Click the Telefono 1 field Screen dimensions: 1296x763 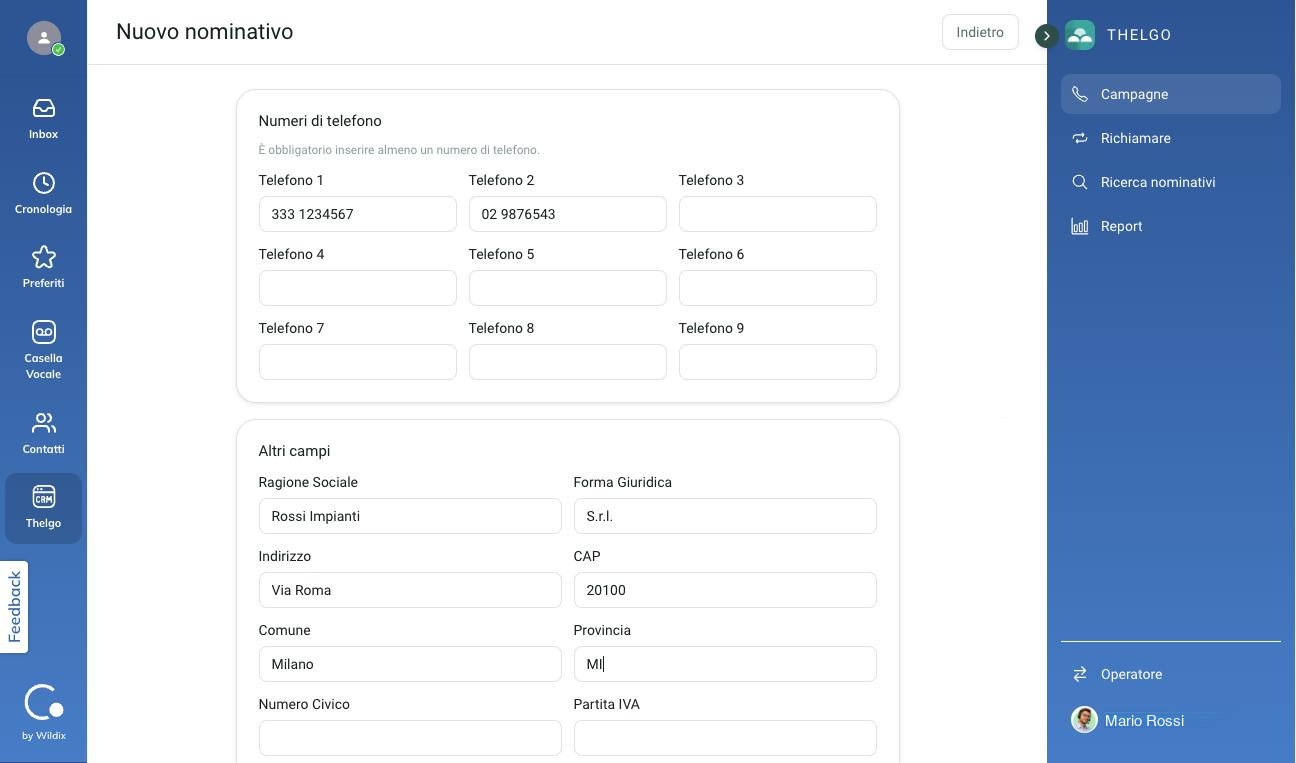(x=358, y=214)
